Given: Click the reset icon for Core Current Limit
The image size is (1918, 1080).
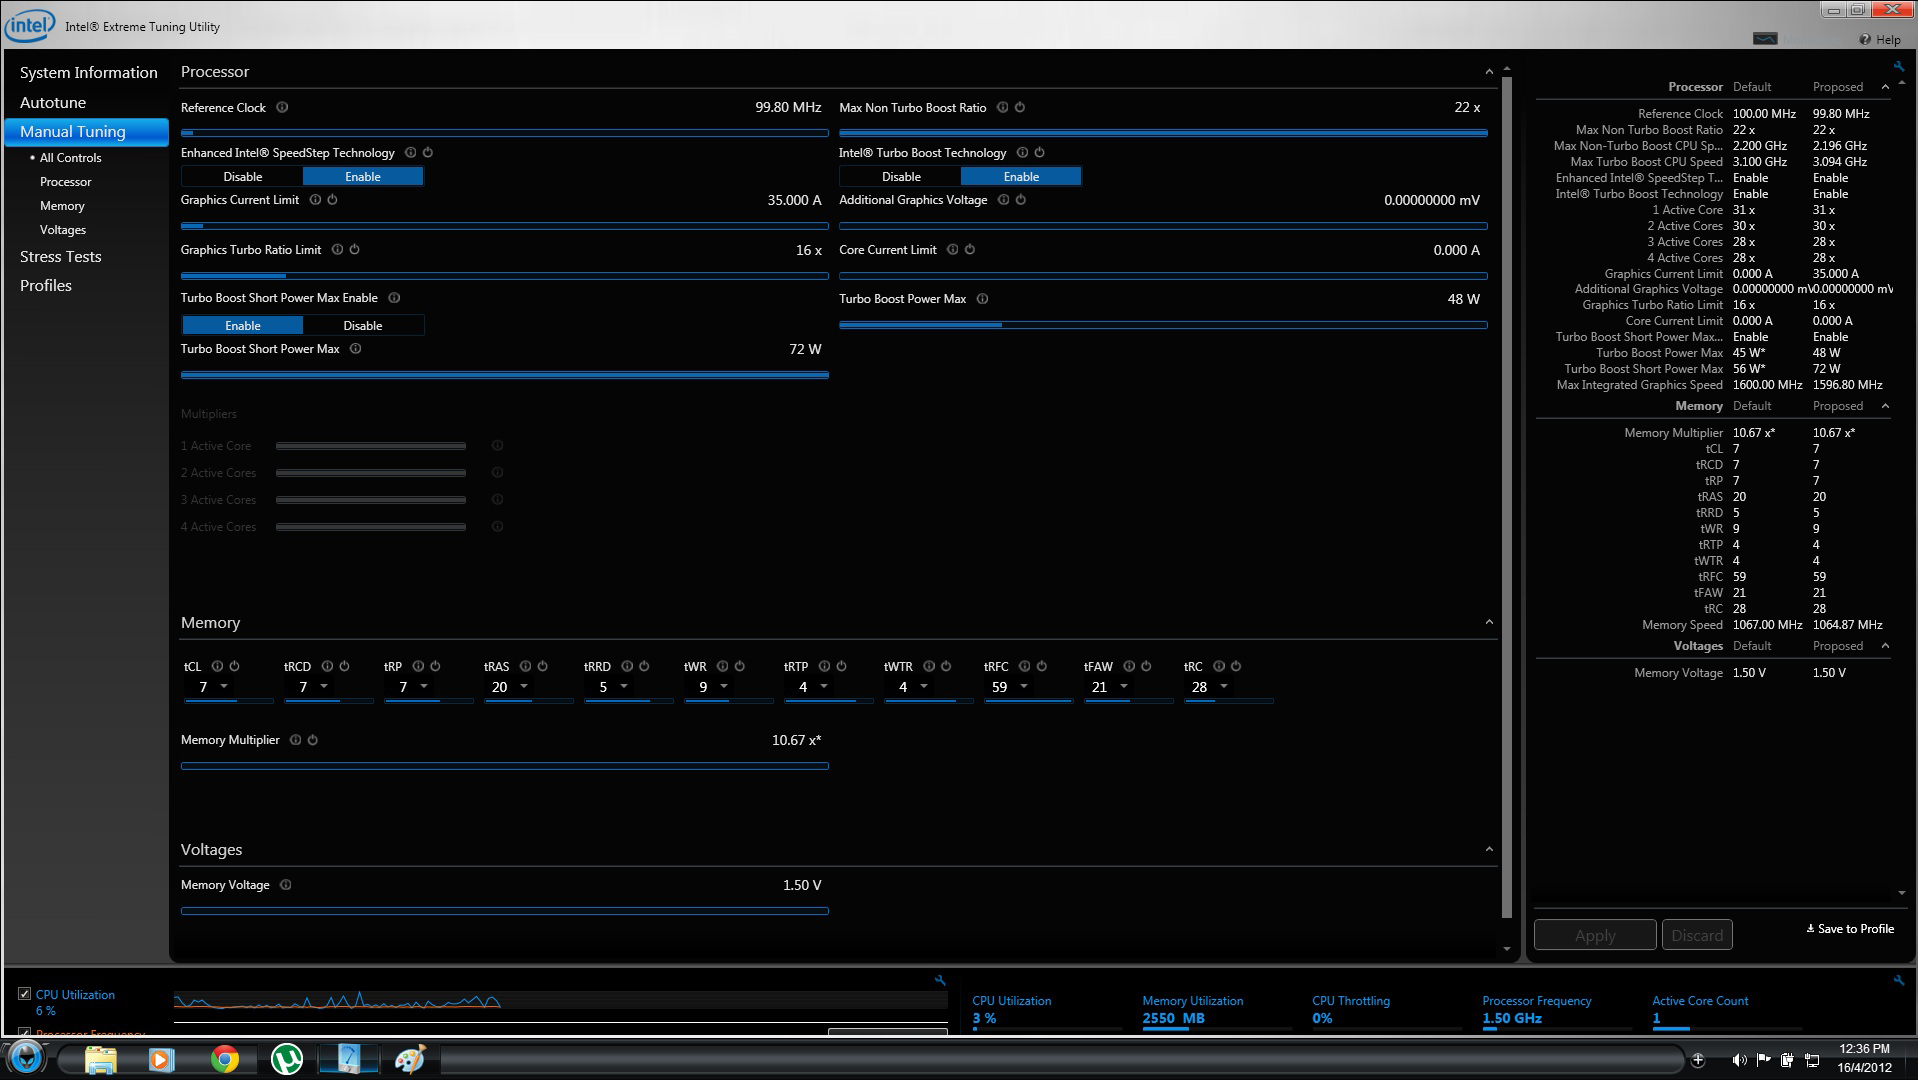Looking at the screenshot, I should 970,249.
